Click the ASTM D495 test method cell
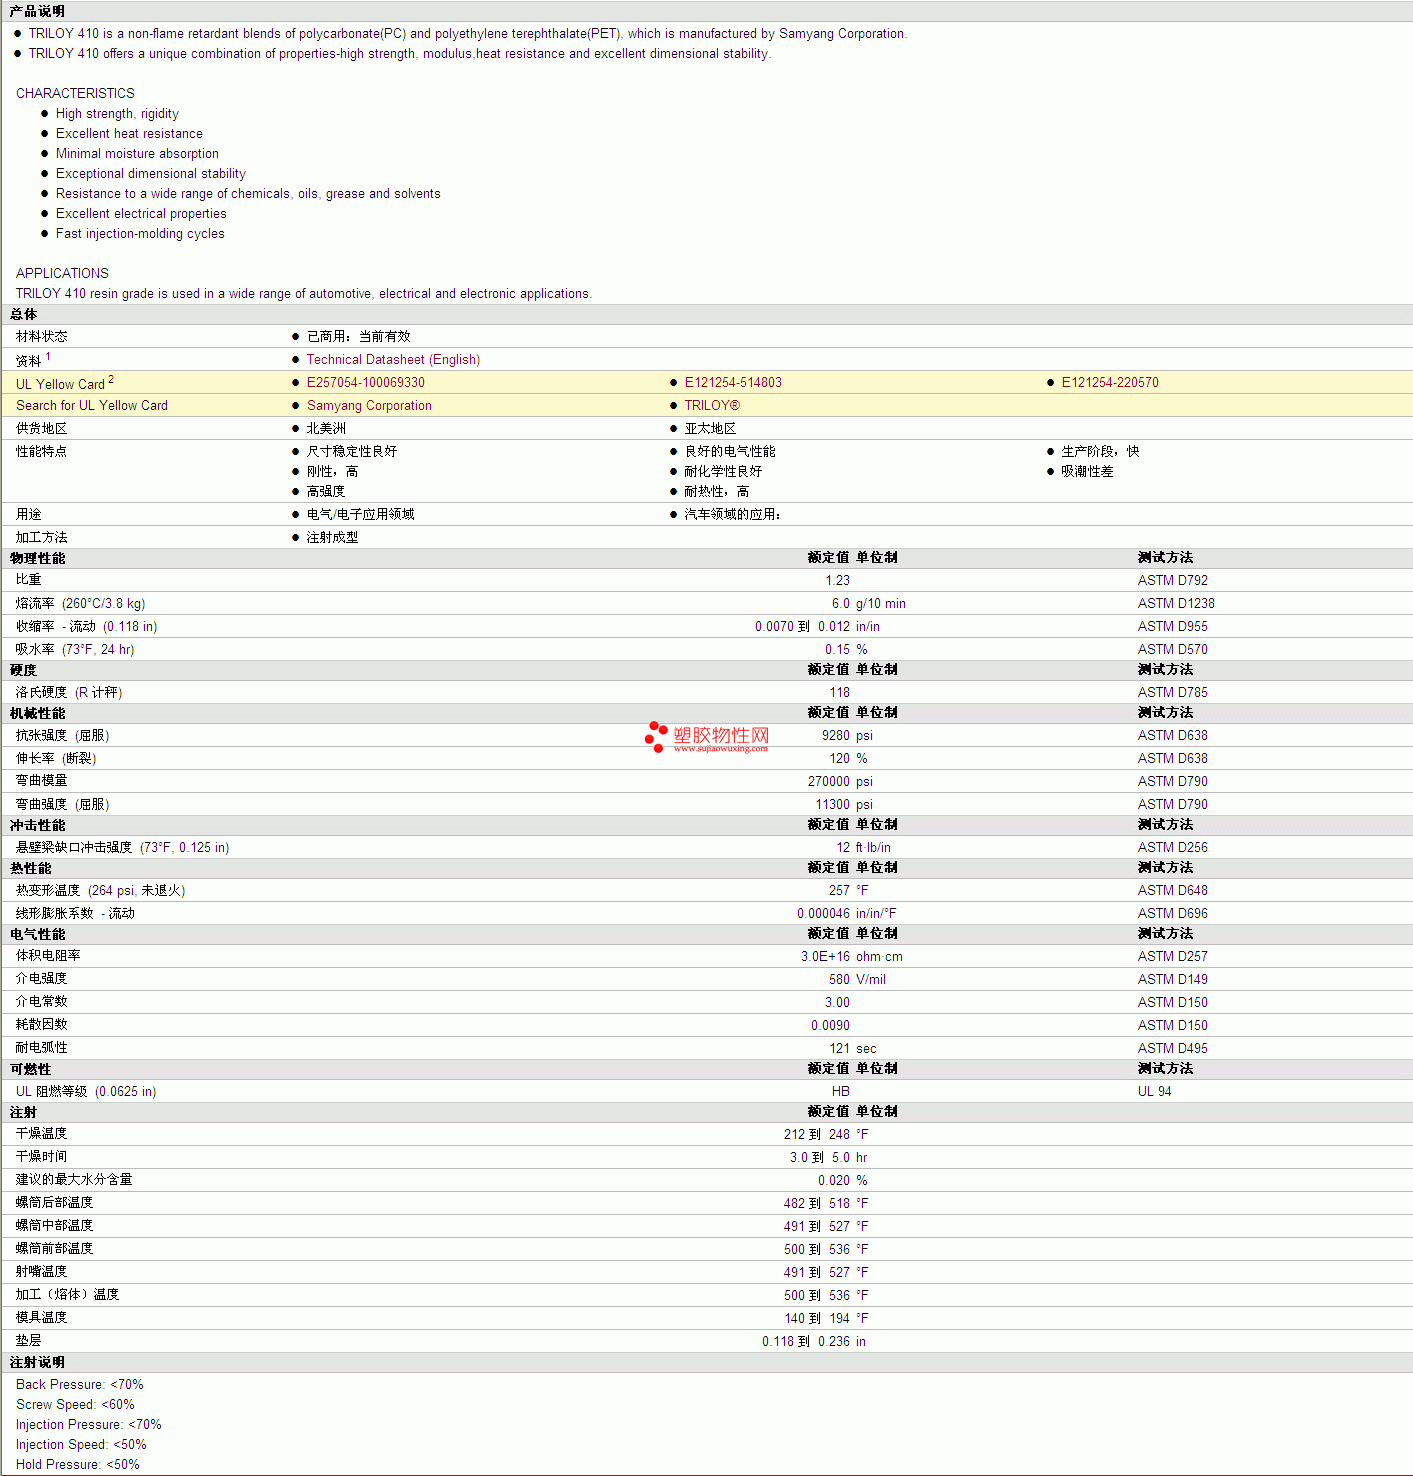Image resolution: width=1413 pixels, height=1476 pixels. [x=1172, y=1049]
